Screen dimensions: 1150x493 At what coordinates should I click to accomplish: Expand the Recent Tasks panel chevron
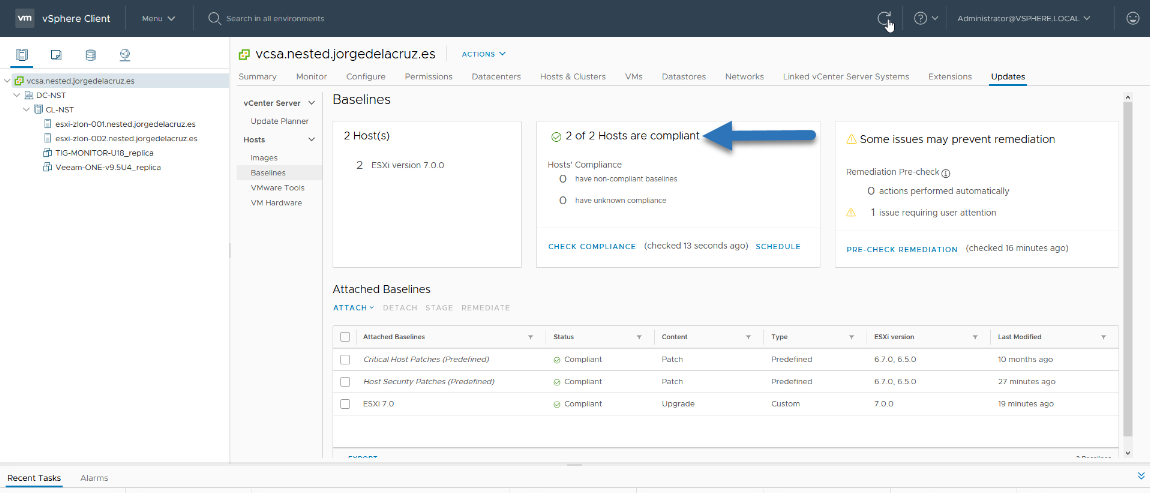(x=1140, y=475)
